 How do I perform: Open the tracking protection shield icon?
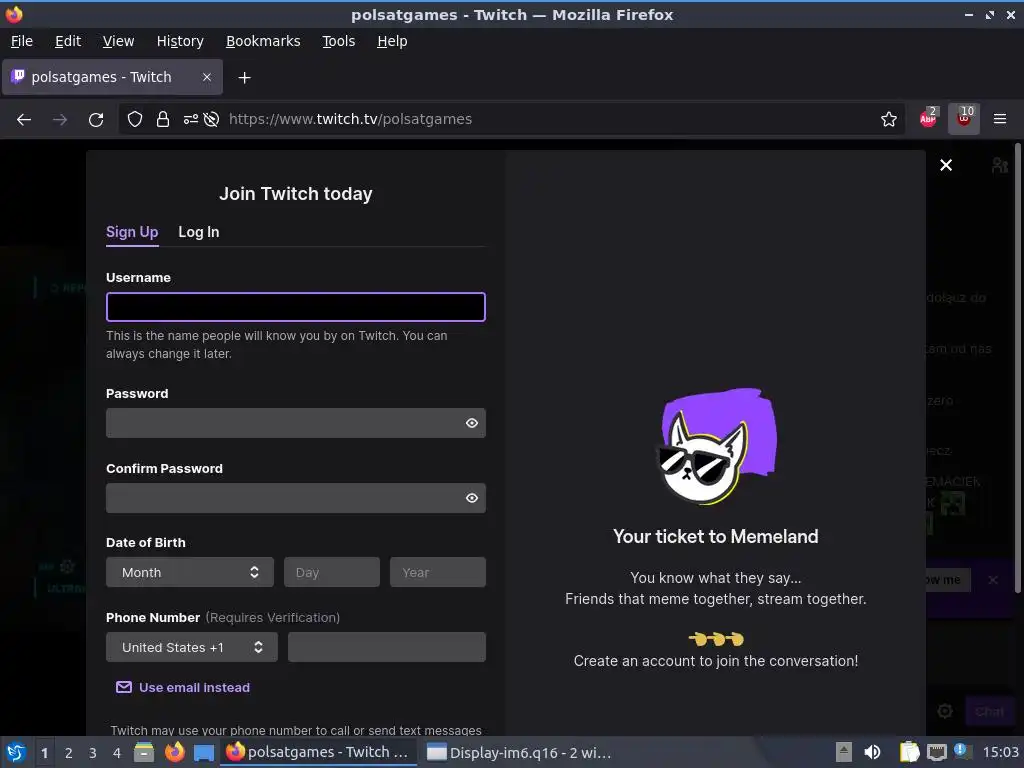(135, 120)
